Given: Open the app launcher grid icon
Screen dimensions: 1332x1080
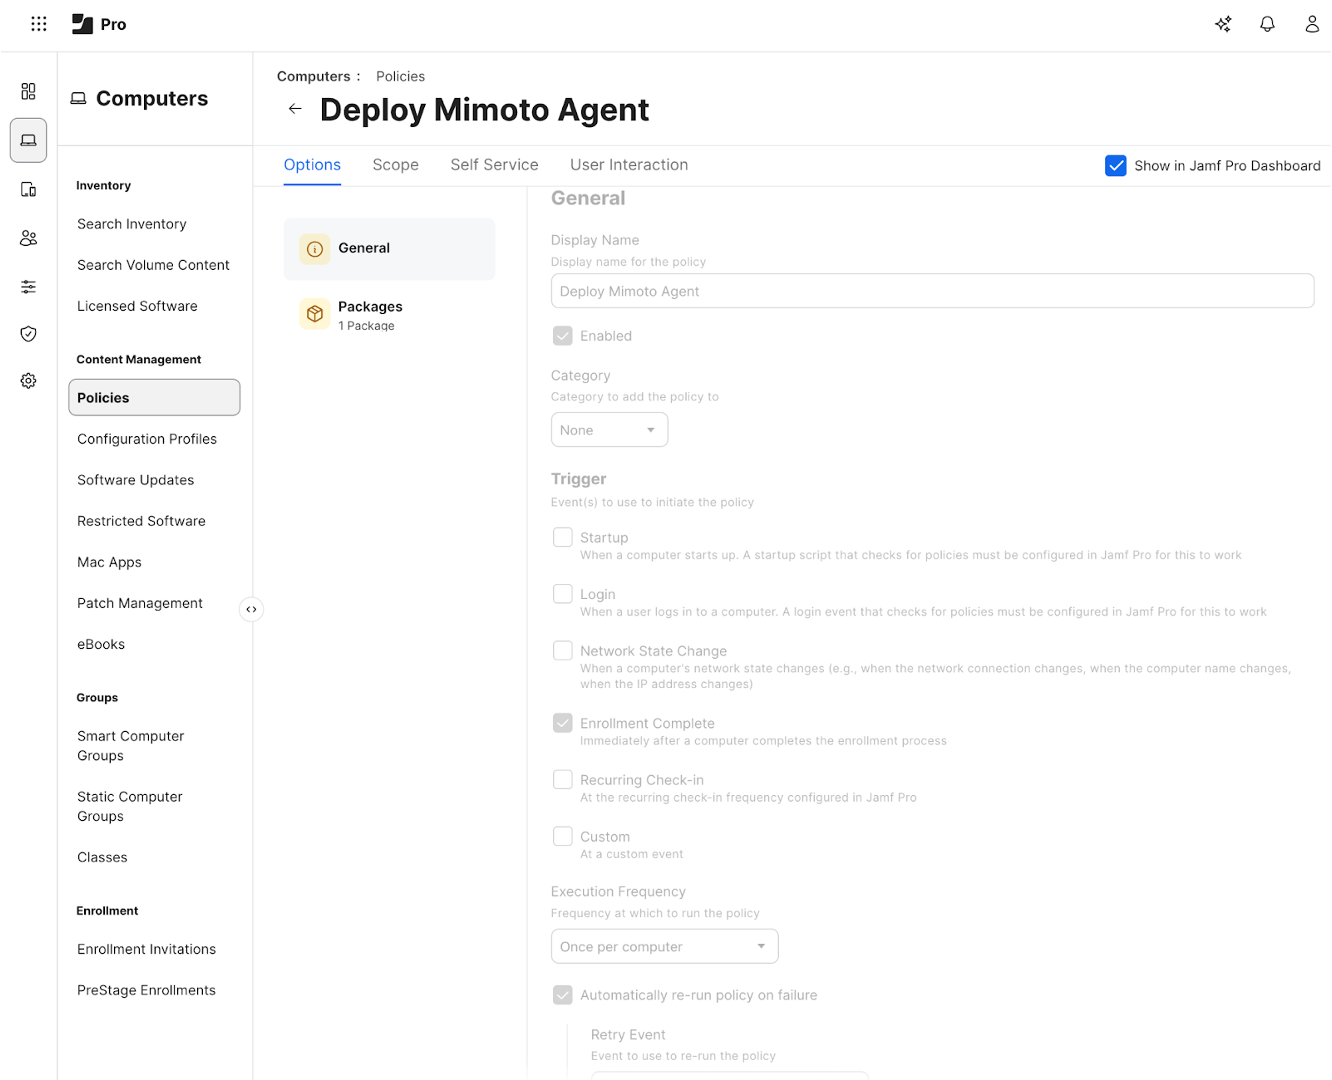Looking at the screenshot, I should coord(39,24).
